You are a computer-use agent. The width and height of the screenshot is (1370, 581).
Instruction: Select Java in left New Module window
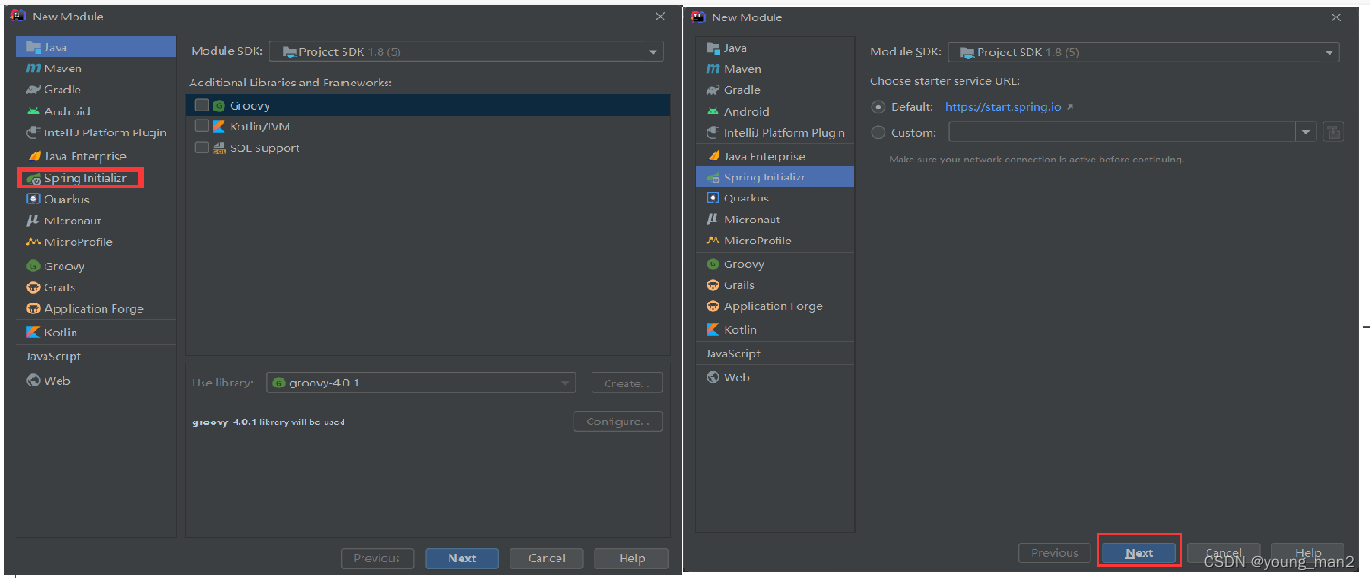96,47
